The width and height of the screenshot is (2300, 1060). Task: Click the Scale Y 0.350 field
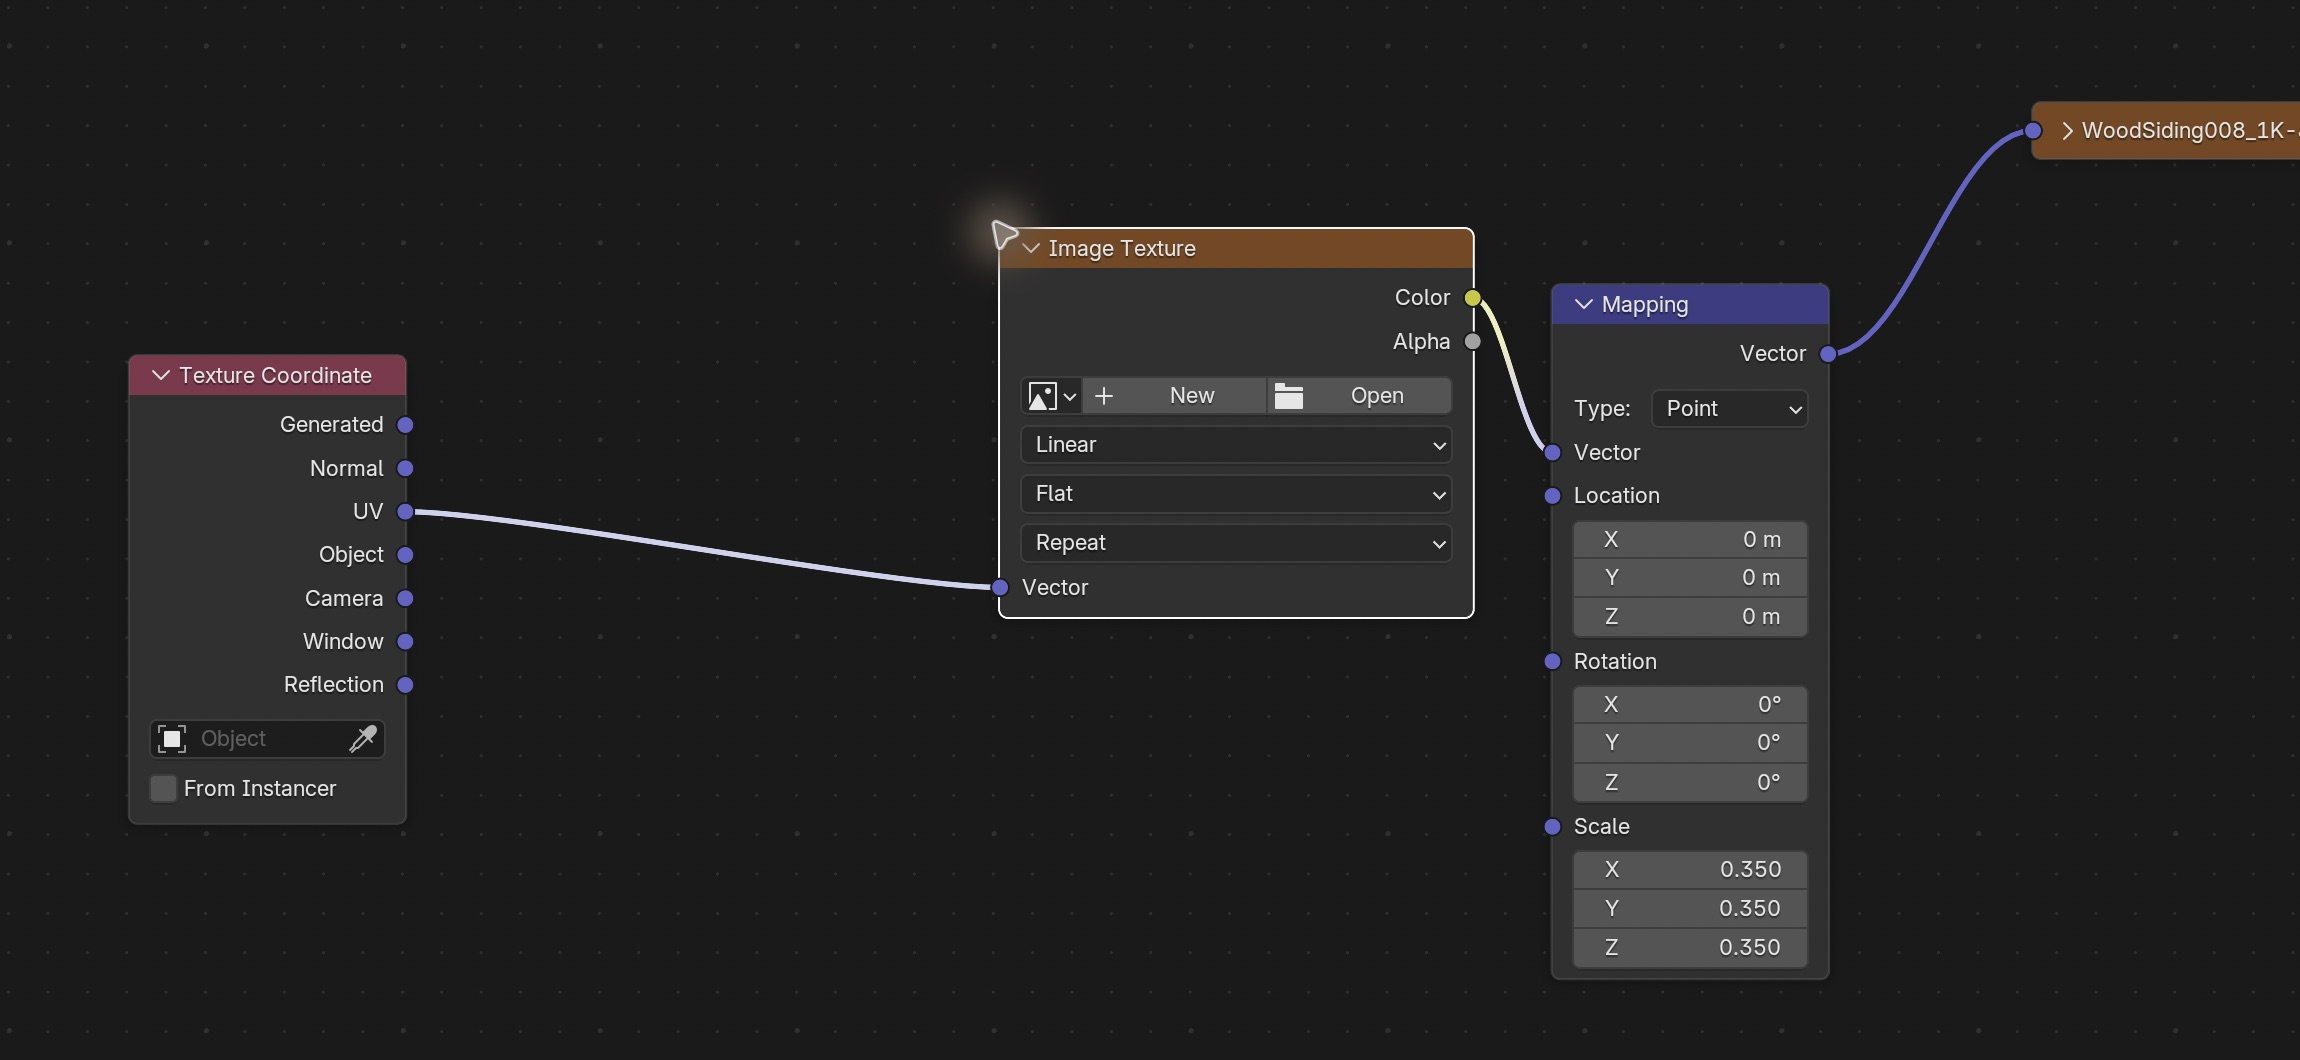coord(1690,909)
